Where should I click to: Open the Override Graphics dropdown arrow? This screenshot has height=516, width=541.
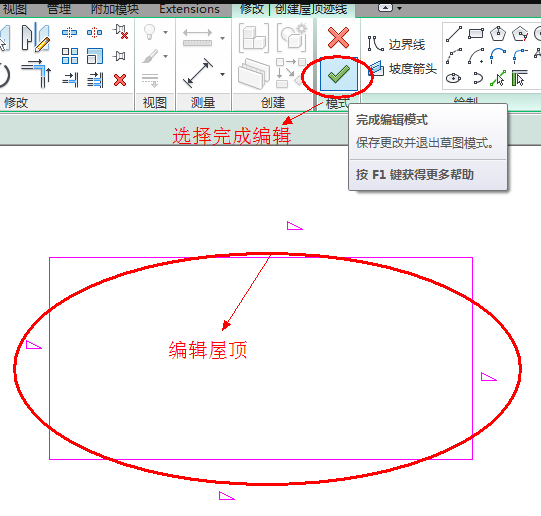point(165,56)
